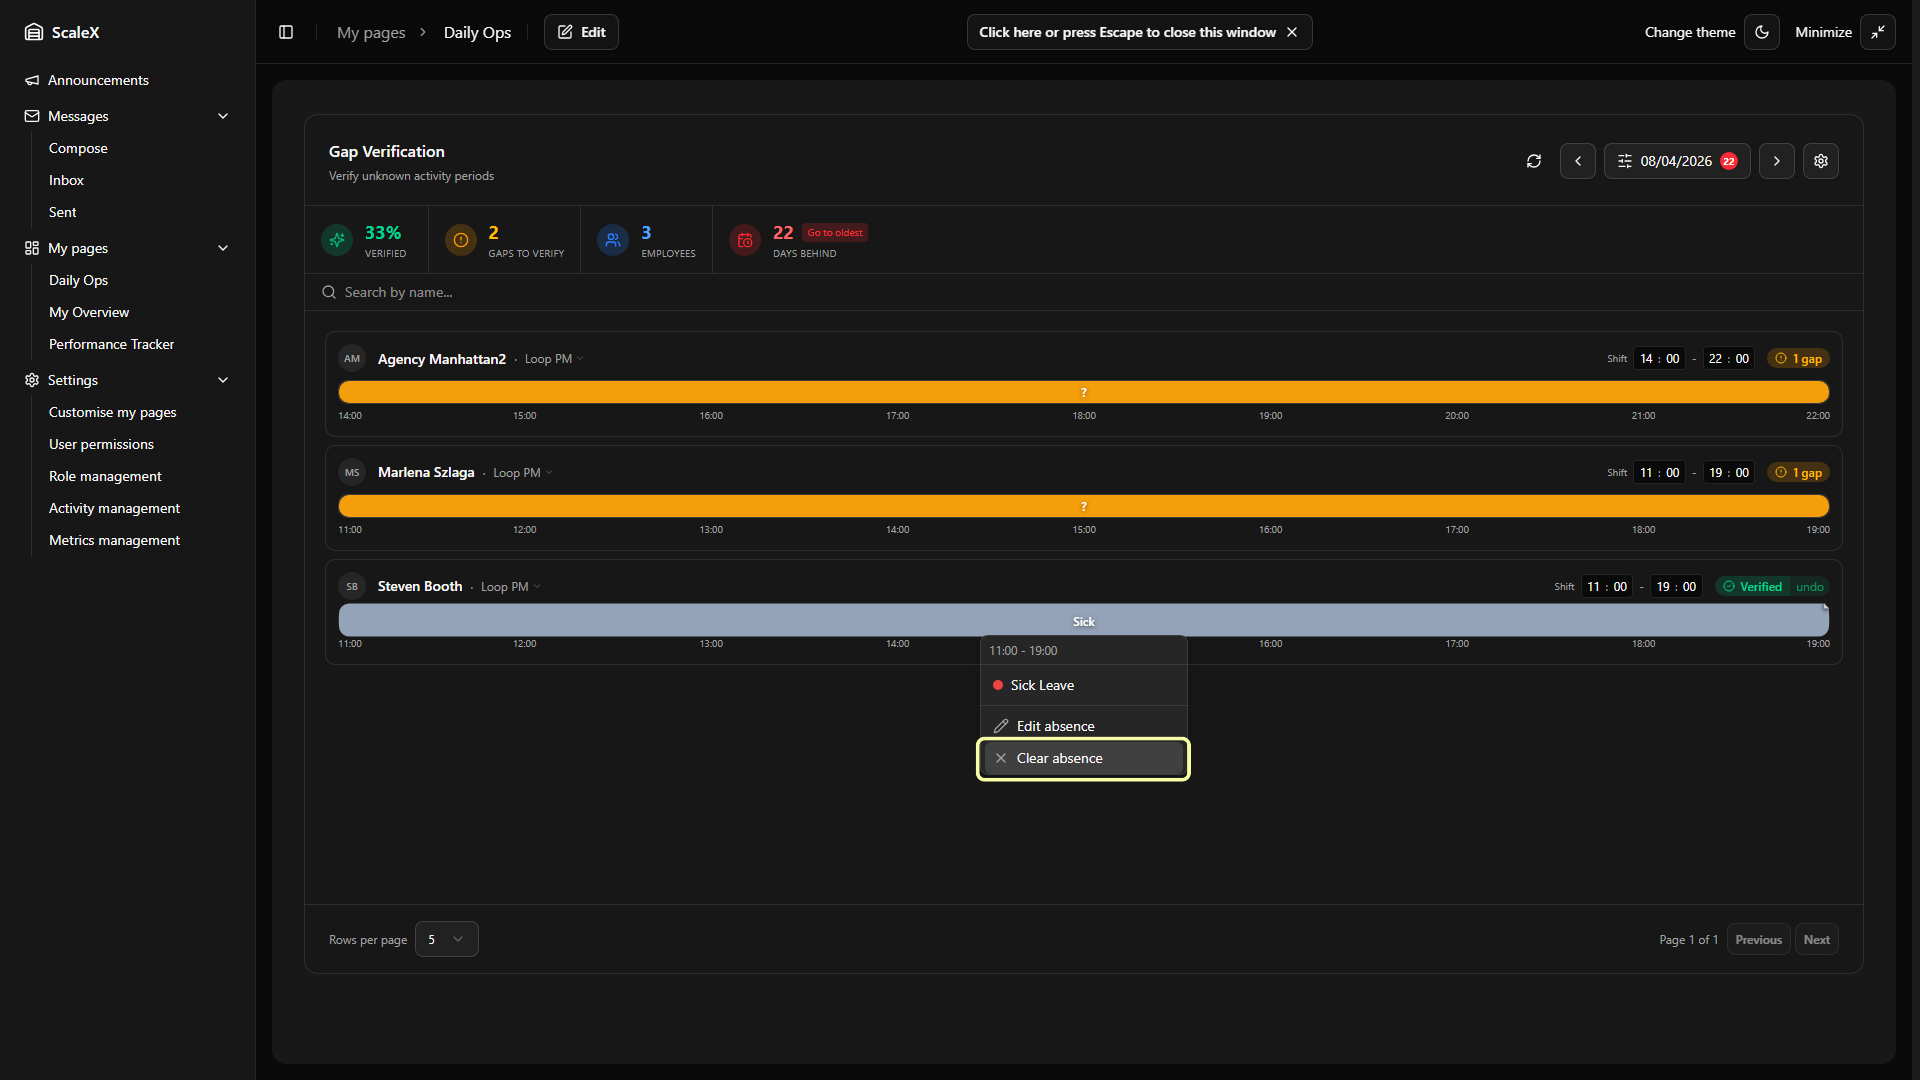Open the gear settings icon beside date
The image size is (1920, 1080).
(1820, 161)
